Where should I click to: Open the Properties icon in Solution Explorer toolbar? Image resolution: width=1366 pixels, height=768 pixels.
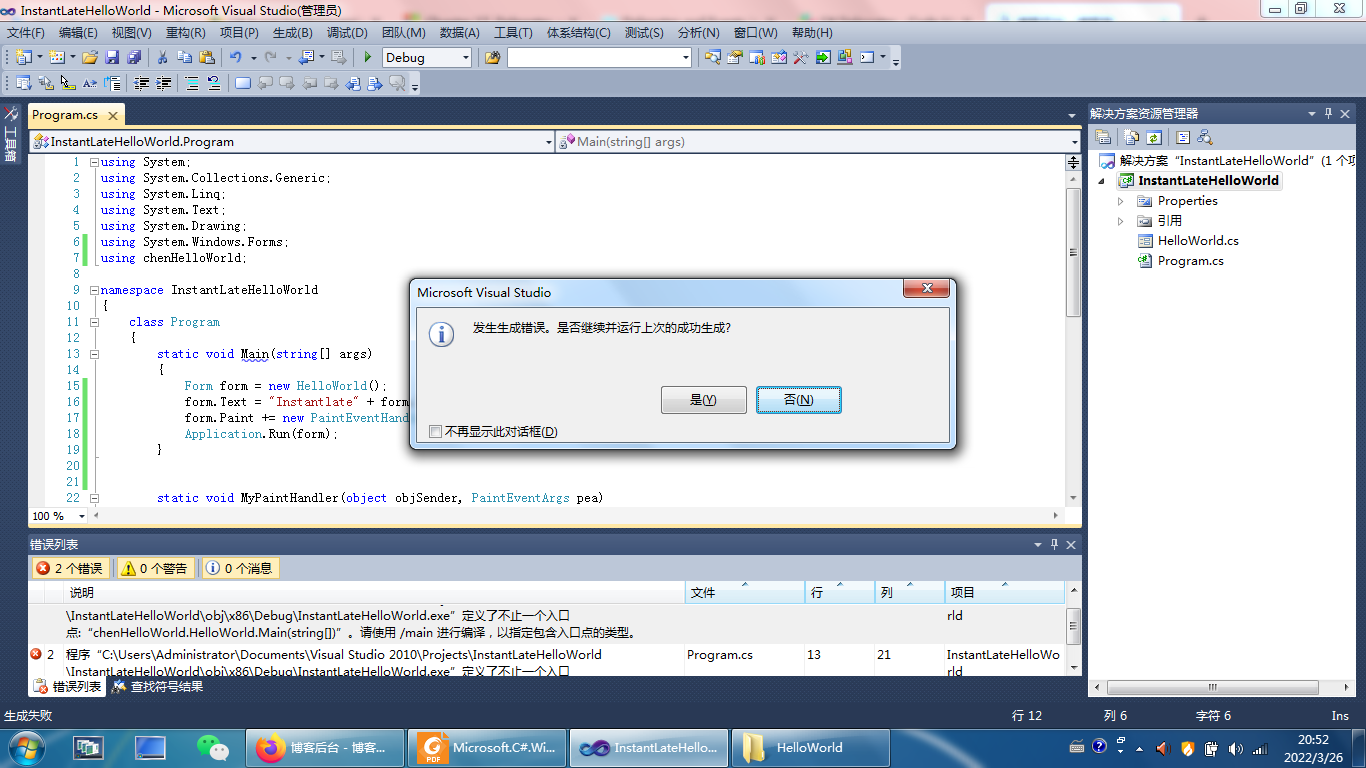[x=1103, y=138]
